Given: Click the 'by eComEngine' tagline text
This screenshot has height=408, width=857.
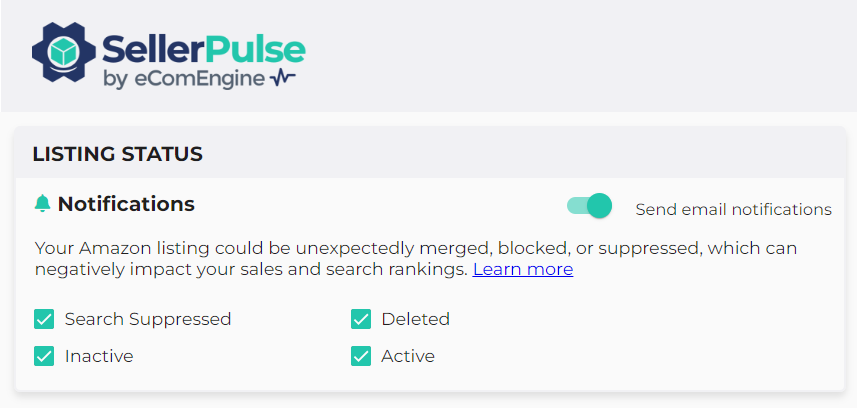Looking at the screenshot, I should pos(183,79).
